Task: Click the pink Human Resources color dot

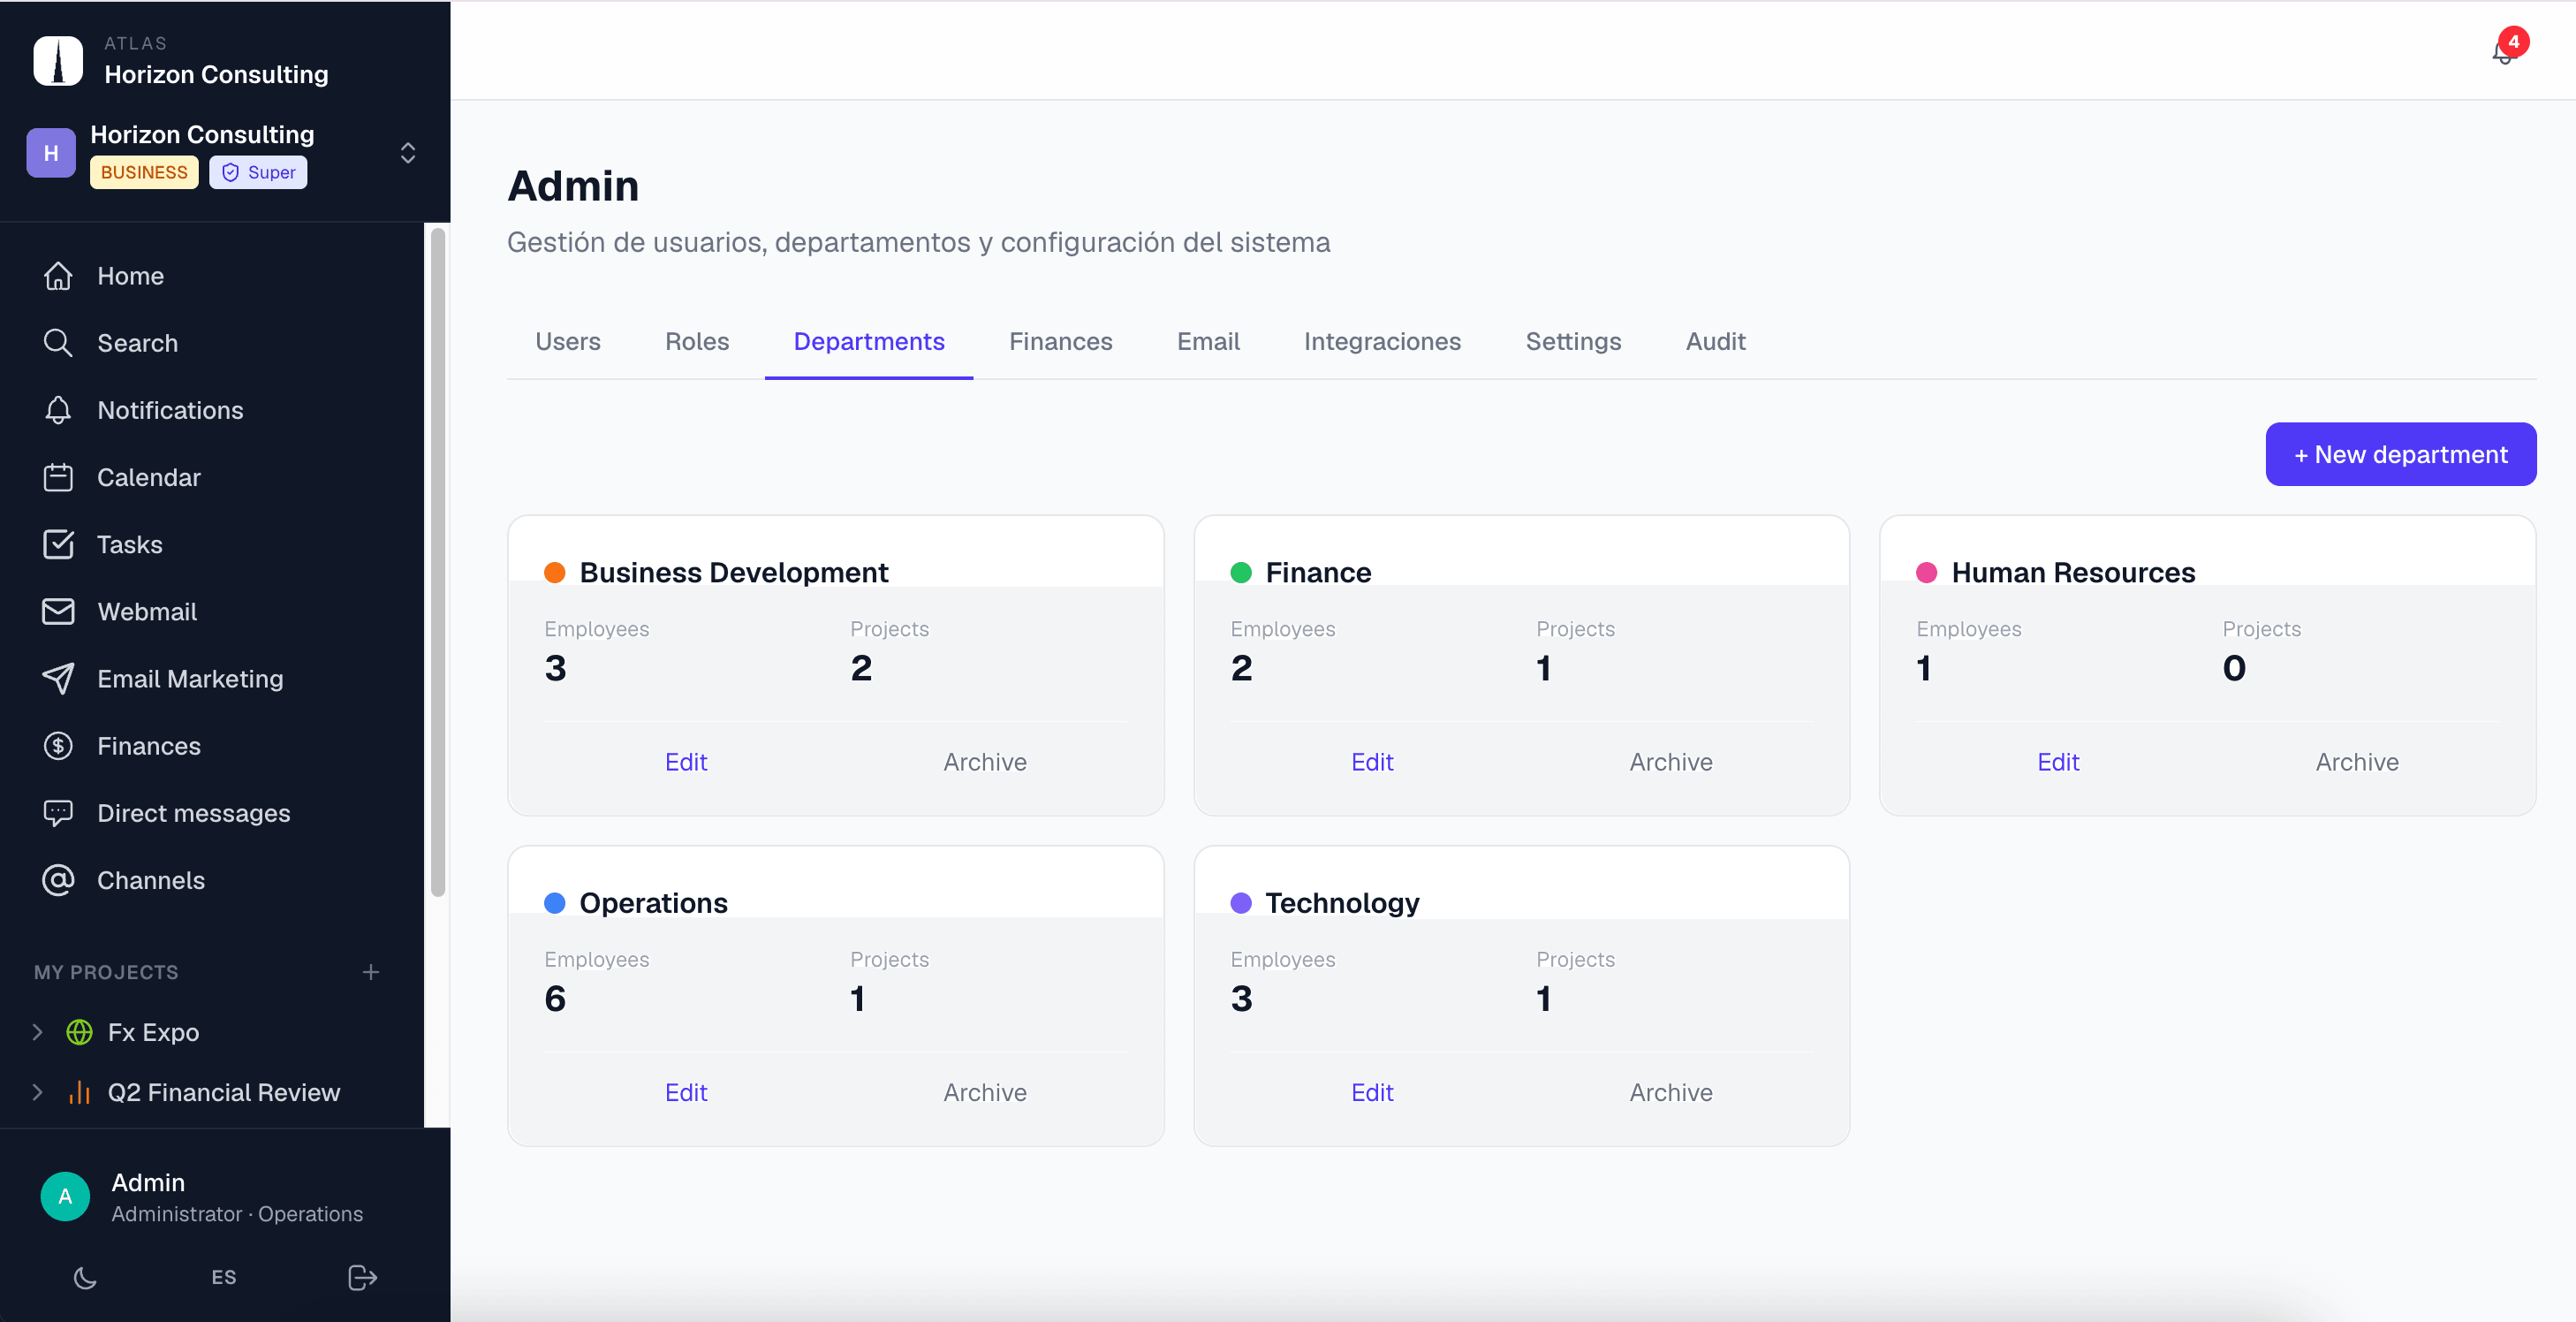Action: pos(1927,572)
